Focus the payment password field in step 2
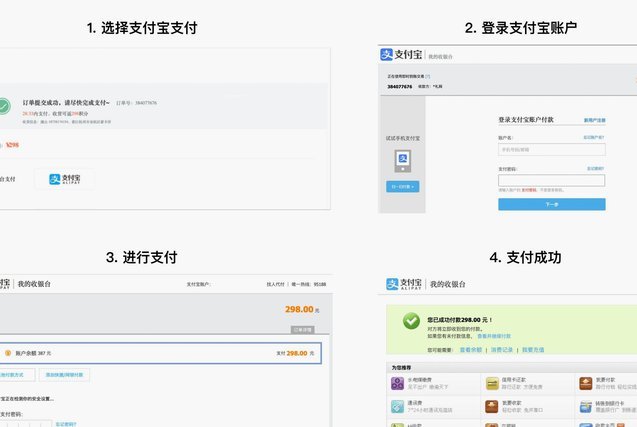The width and height of the screenshot is (637, 427). [x=551, y=180]
